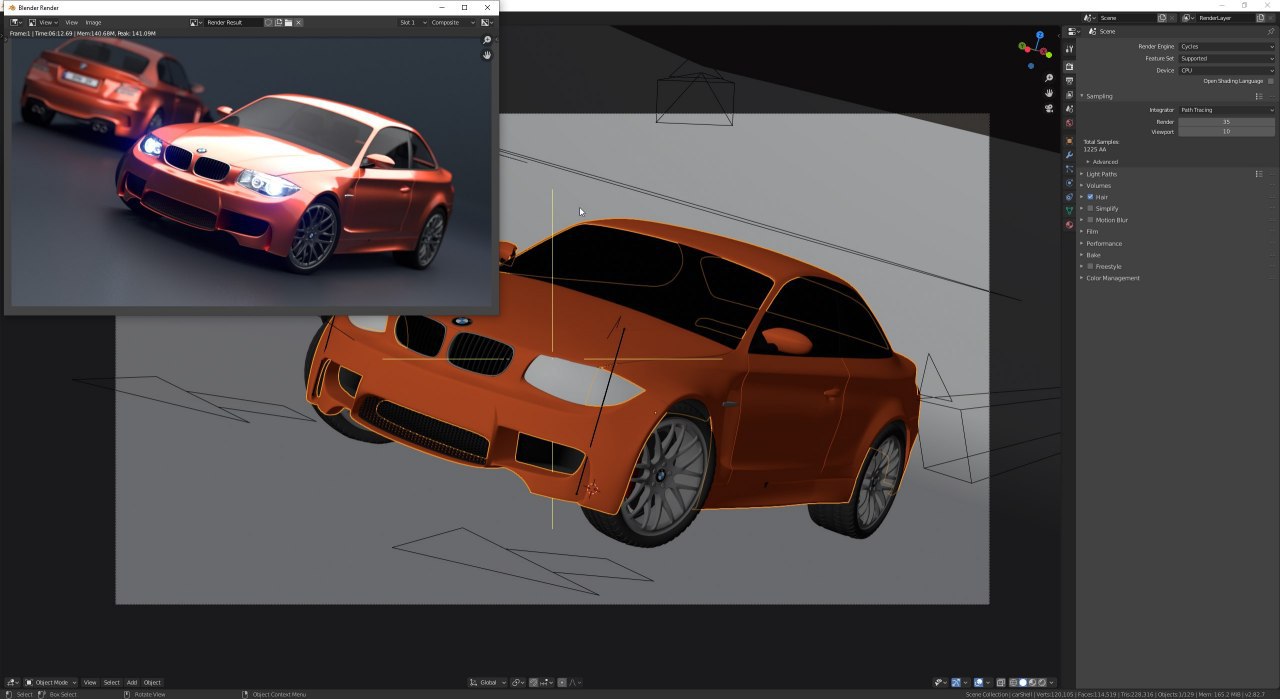Open the viewport Object menu
The width and height of the screenshot is (1280, 699).
[152, 682]
